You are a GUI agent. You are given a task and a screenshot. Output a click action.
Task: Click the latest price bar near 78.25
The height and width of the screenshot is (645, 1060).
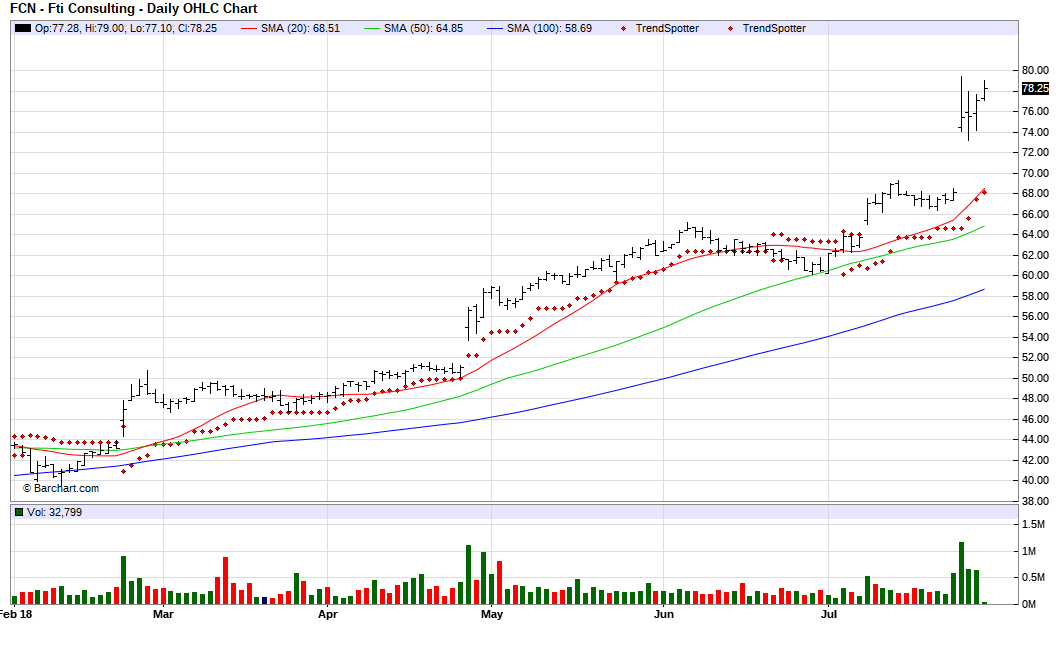pos(985,90)
